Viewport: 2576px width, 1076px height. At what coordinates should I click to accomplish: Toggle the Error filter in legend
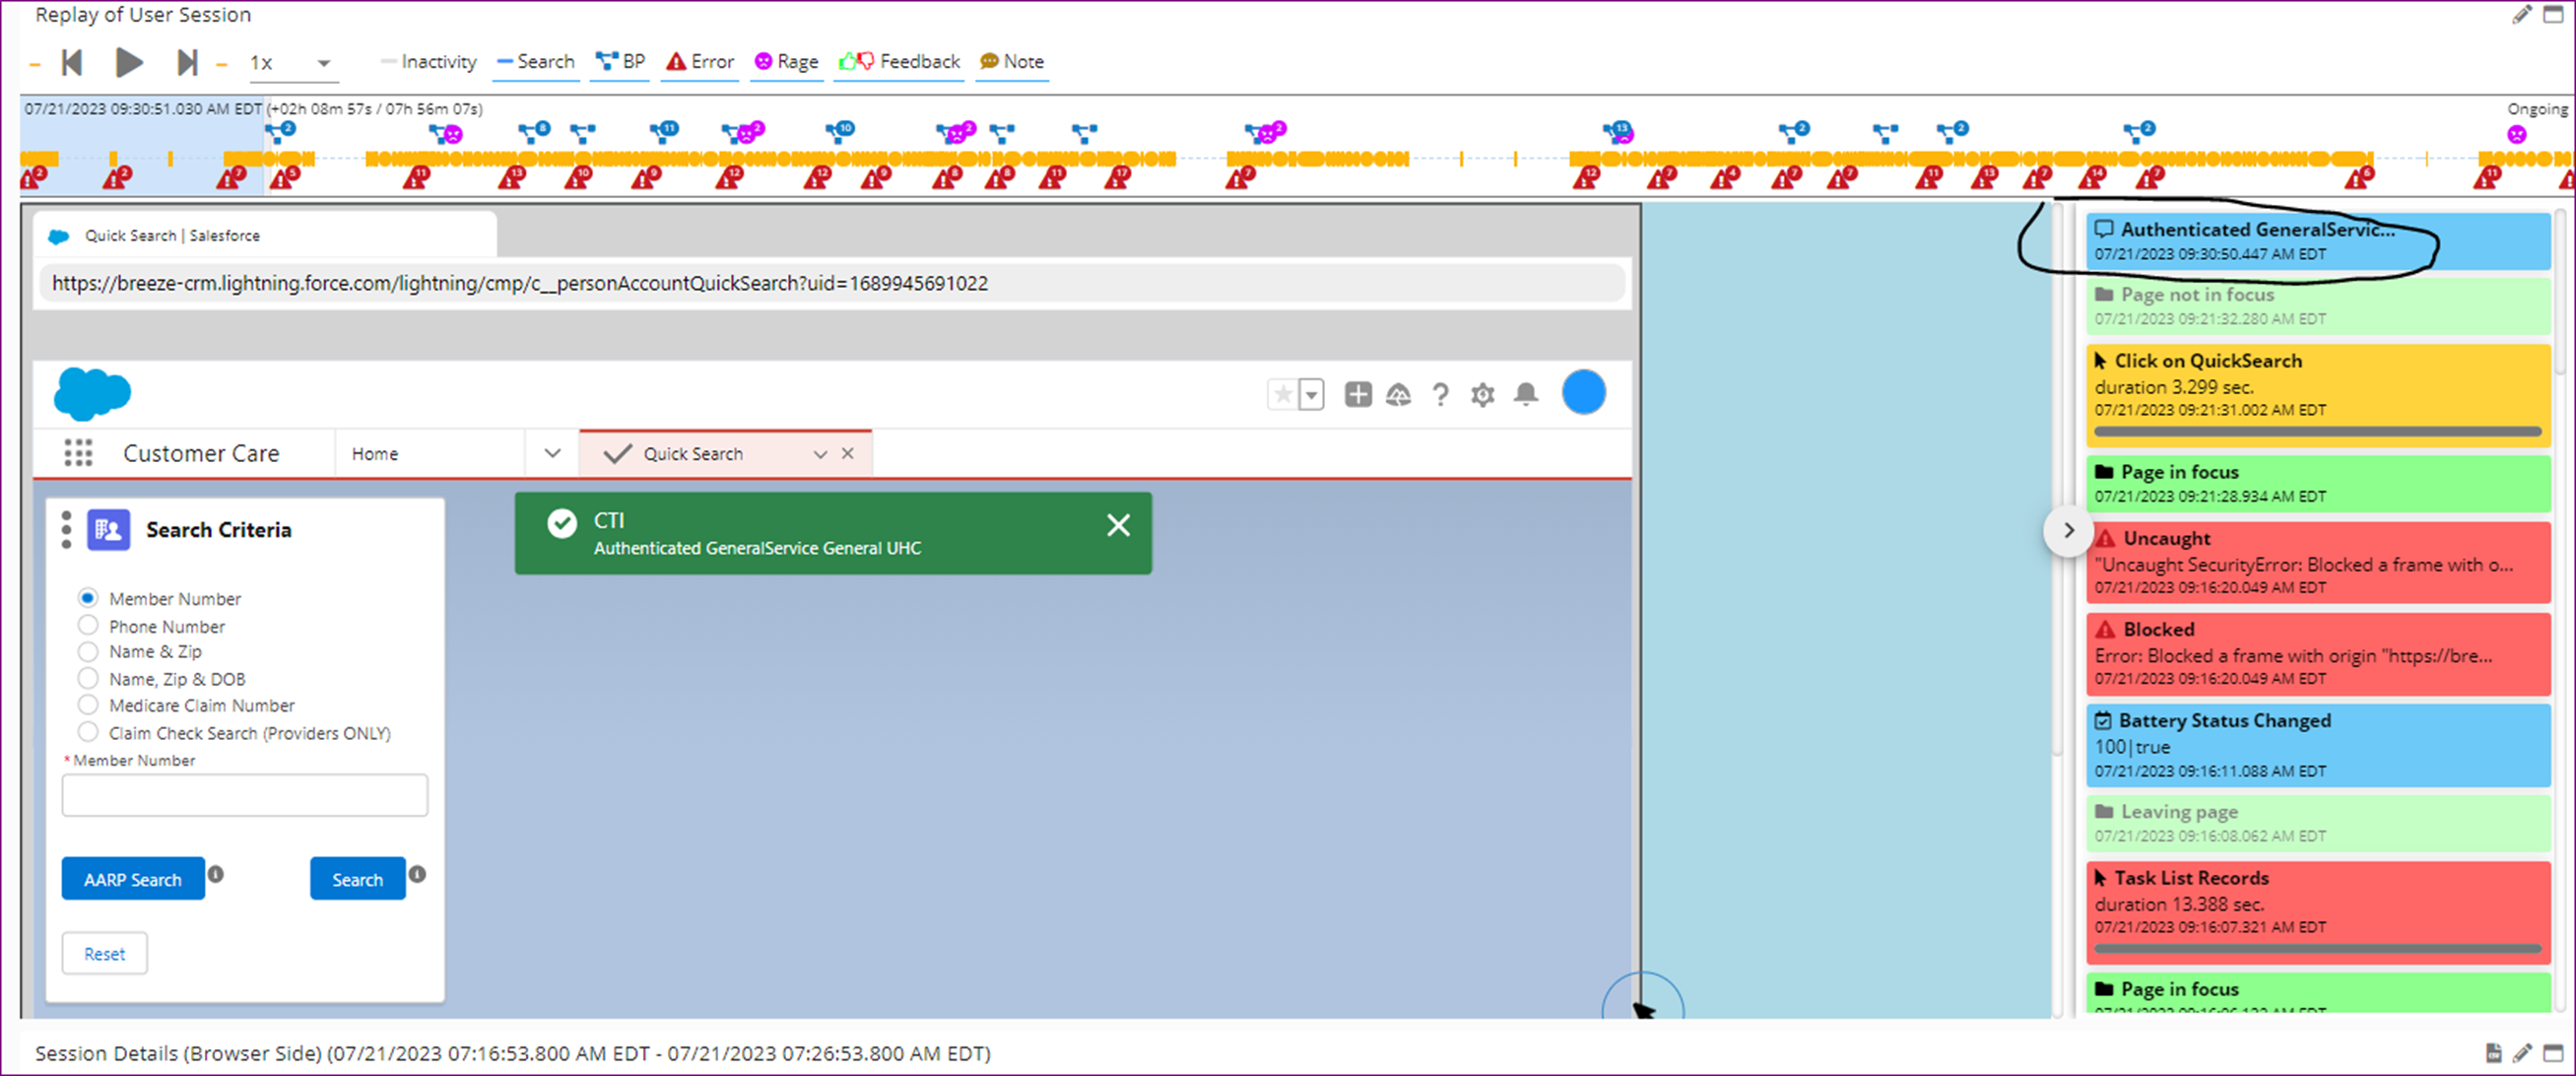click(x=700, y=62)
